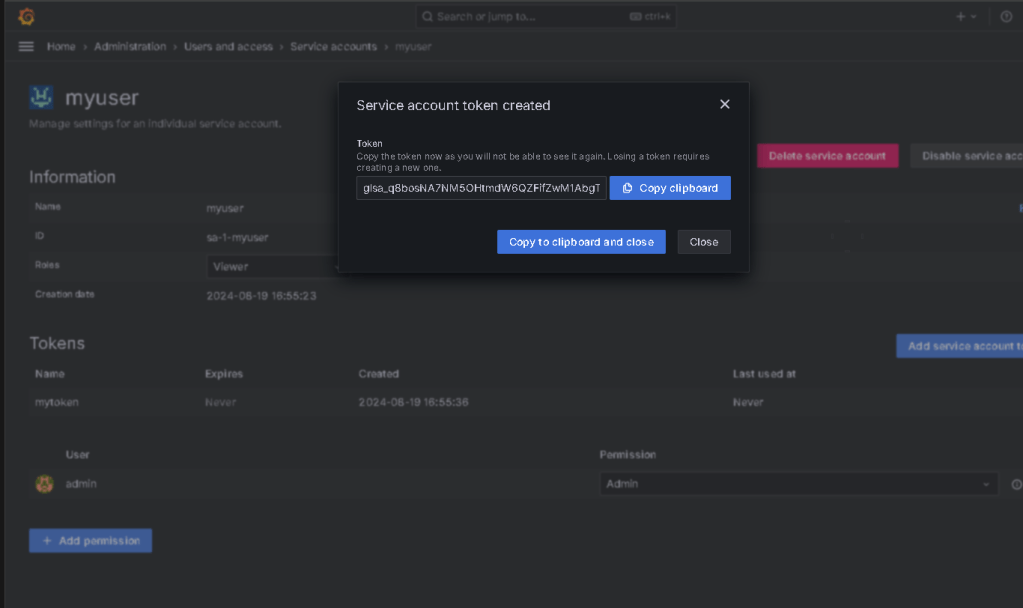1023x608 pixels.
Task: Go to Home breadcrumb
Action: click(x=61, y=46)
